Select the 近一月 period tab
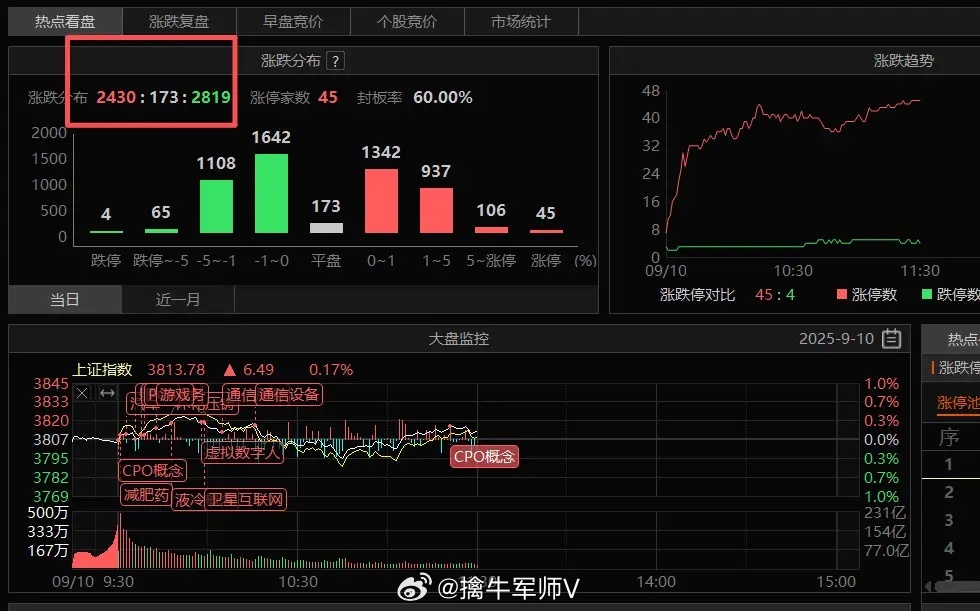 [178, 300]
